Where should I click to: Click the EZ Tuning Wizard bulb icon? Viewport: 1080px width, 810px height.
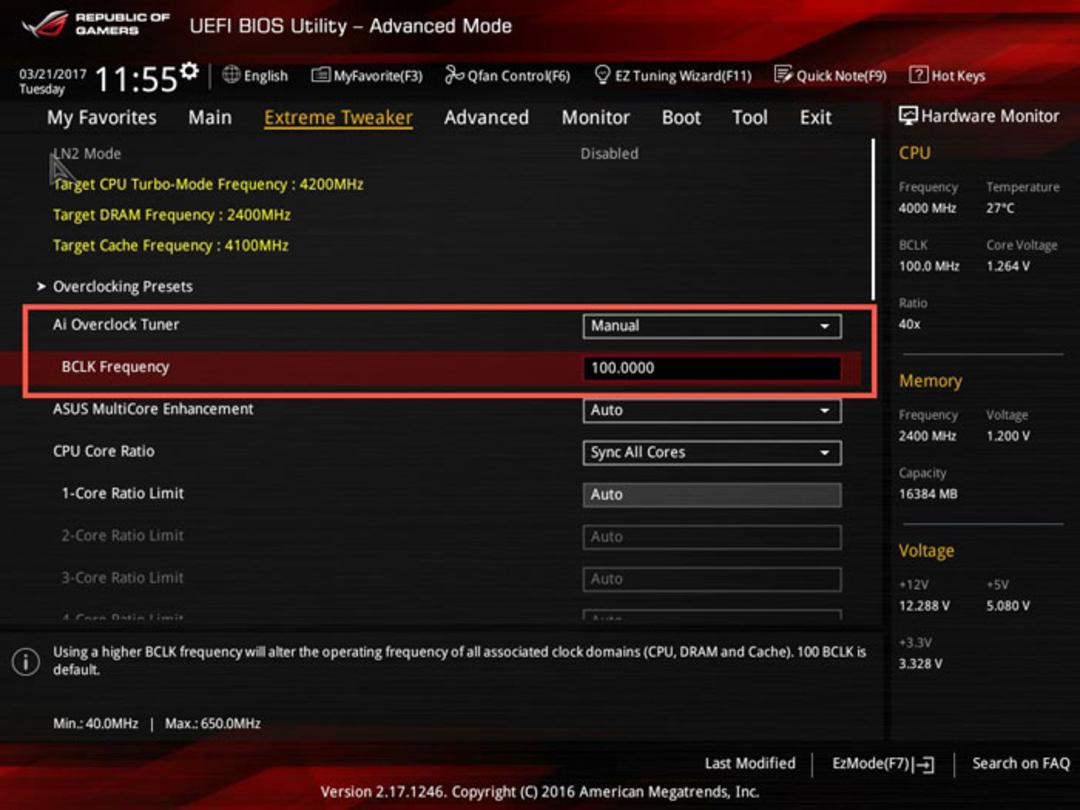pos(602,74)
